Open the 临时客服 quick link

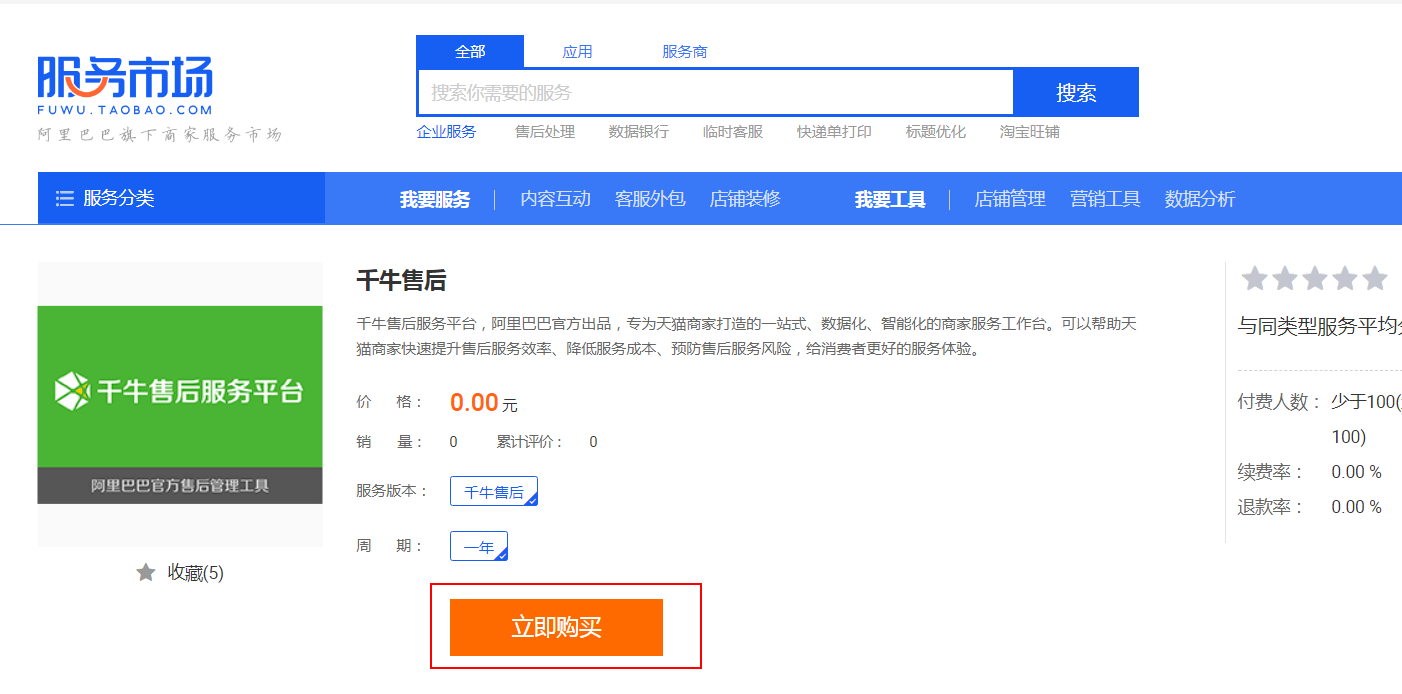(x=733, y=132)
